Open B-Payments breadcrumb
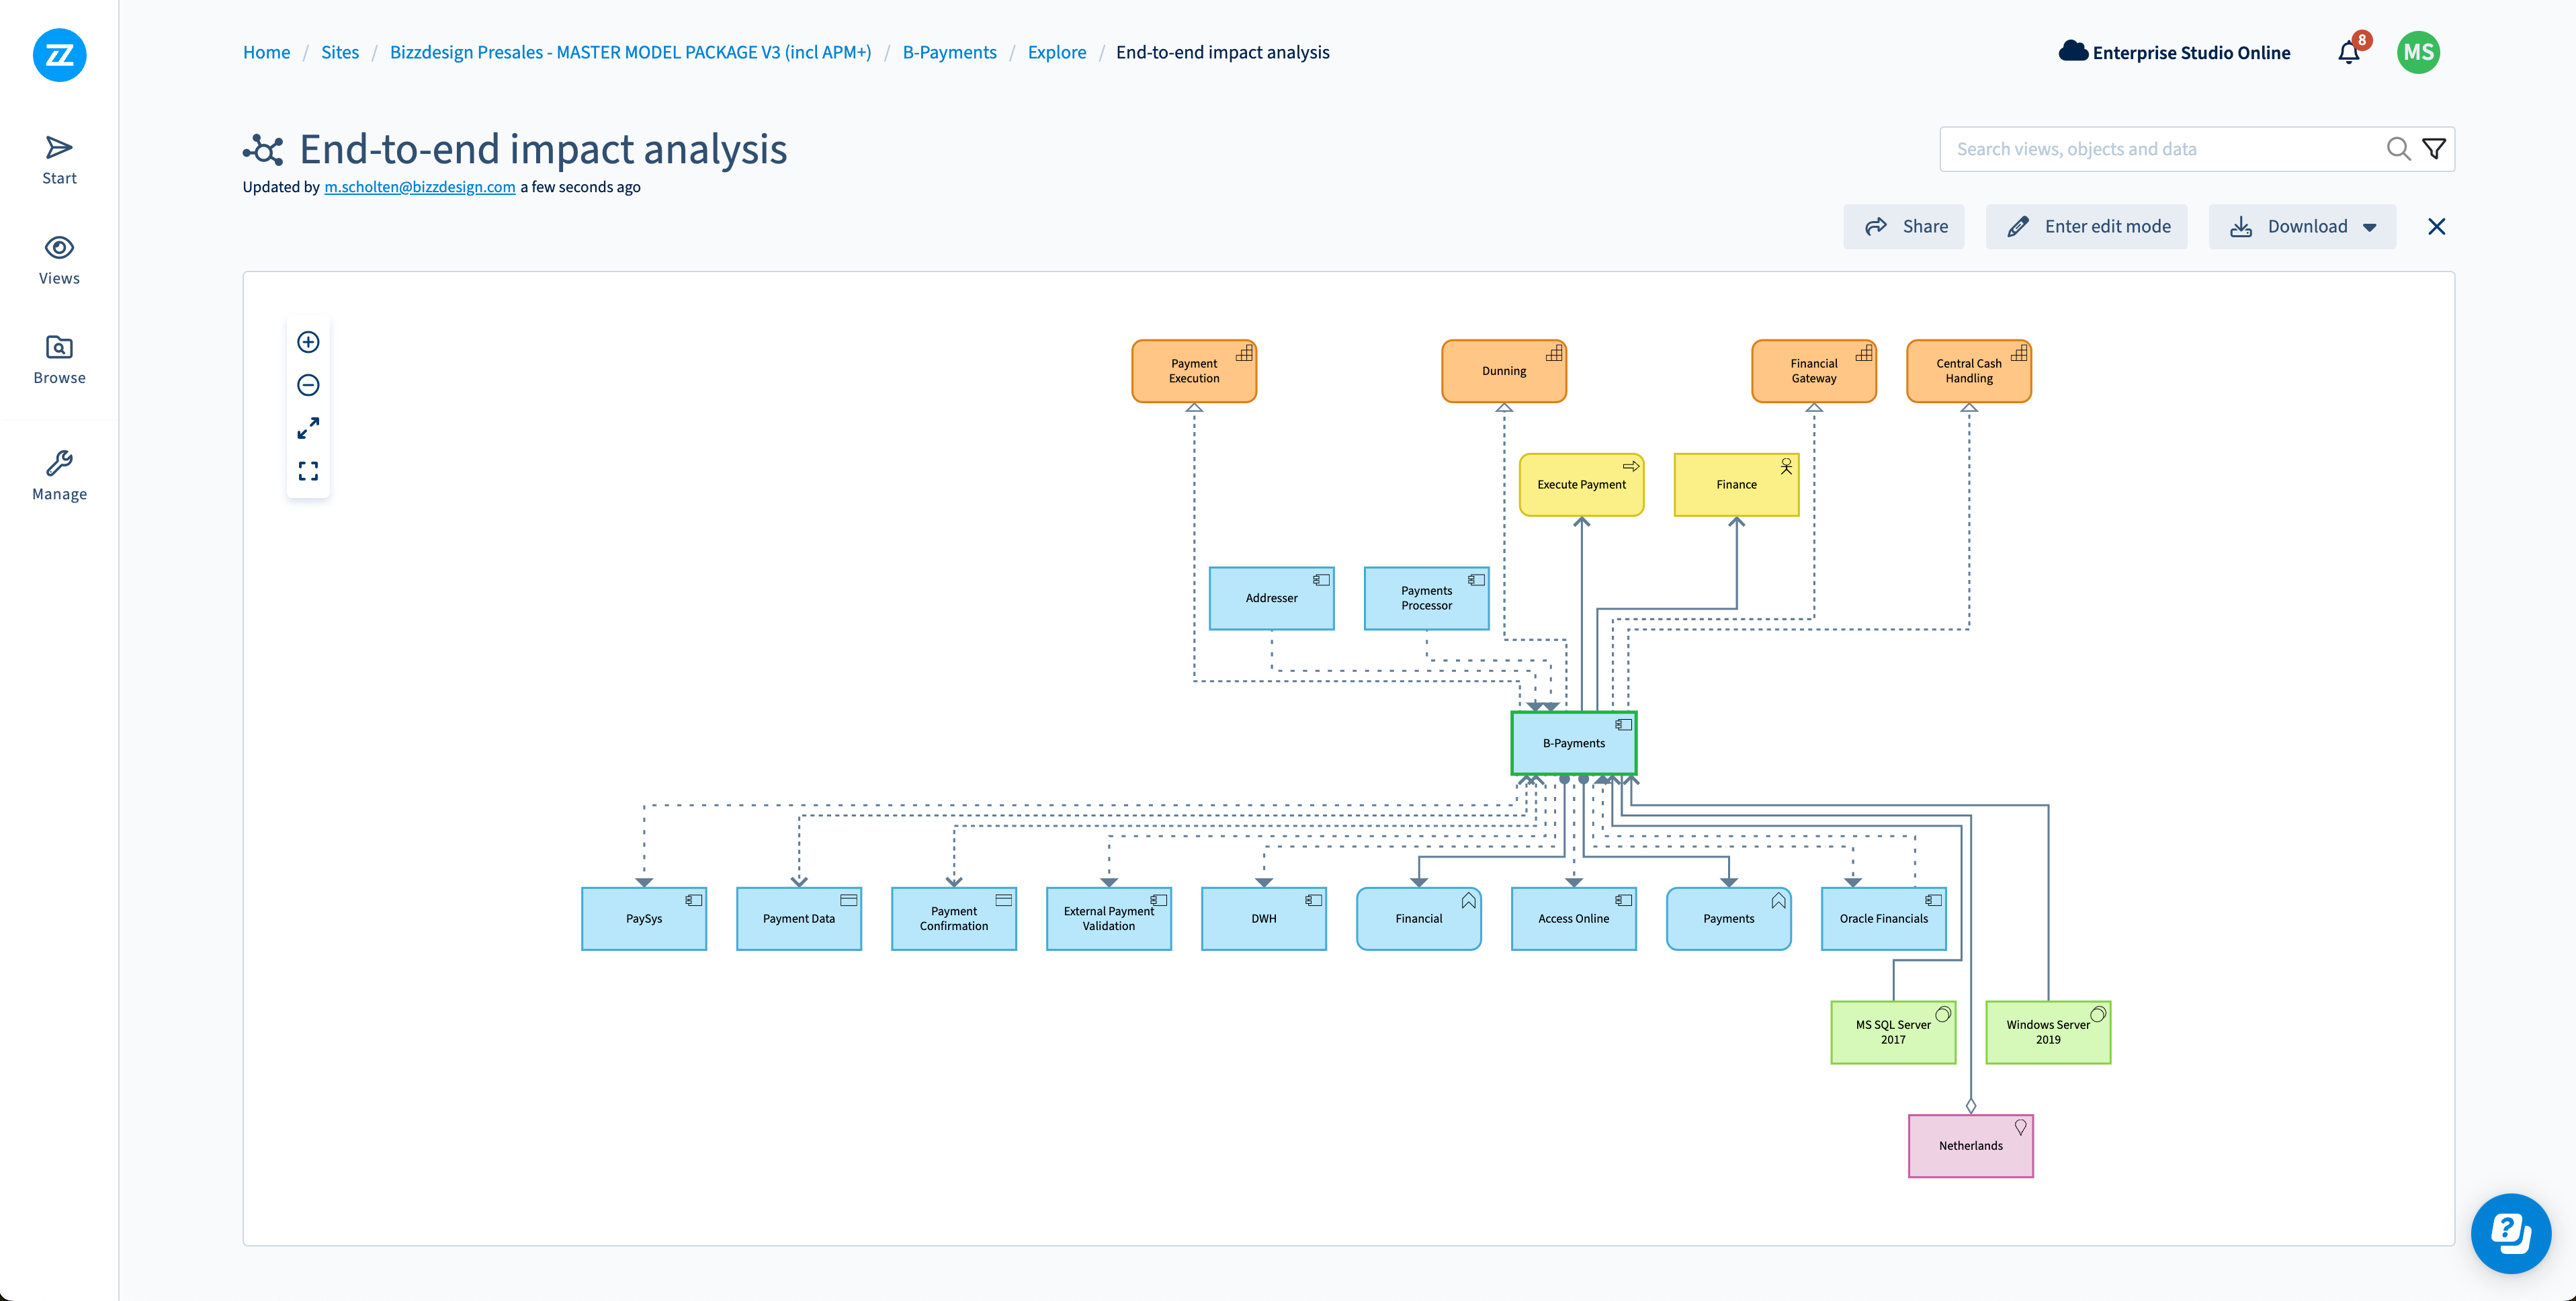2576x1301 pixels. pos(949,52)
